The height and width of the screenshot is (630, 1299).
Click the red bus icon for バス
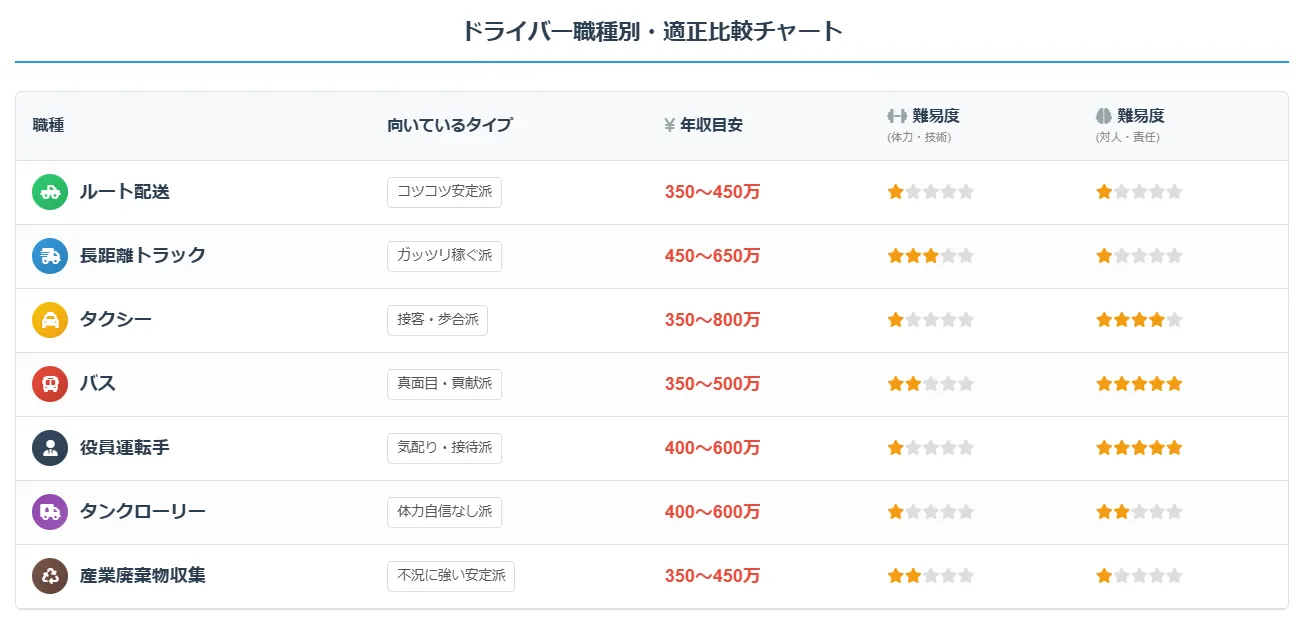[50, 384]
